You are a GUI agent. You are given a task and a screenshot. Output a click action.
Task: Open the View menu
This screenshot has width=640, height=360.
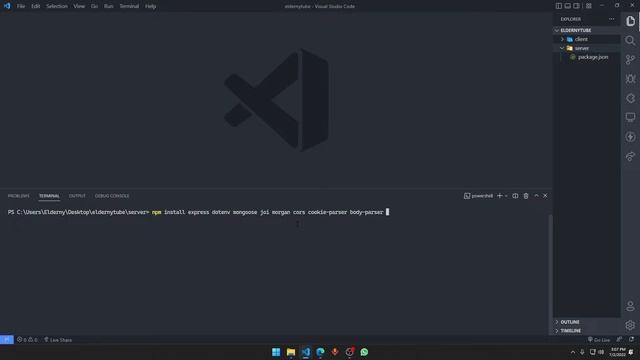[79, 6]
